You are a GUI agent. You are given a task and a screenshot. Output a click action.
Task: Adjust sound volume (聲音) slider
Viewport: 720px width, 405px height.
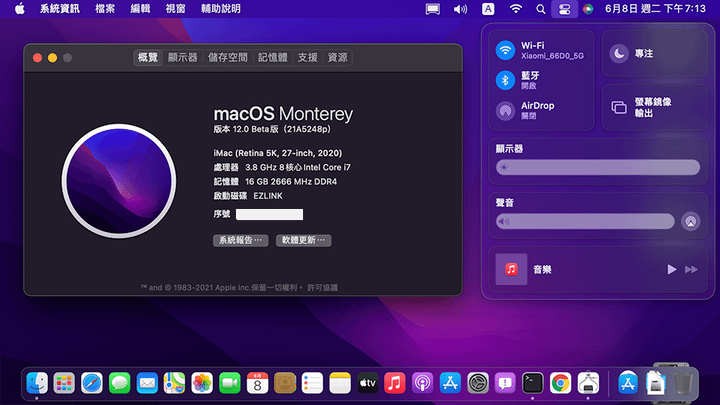click(585, 221)
